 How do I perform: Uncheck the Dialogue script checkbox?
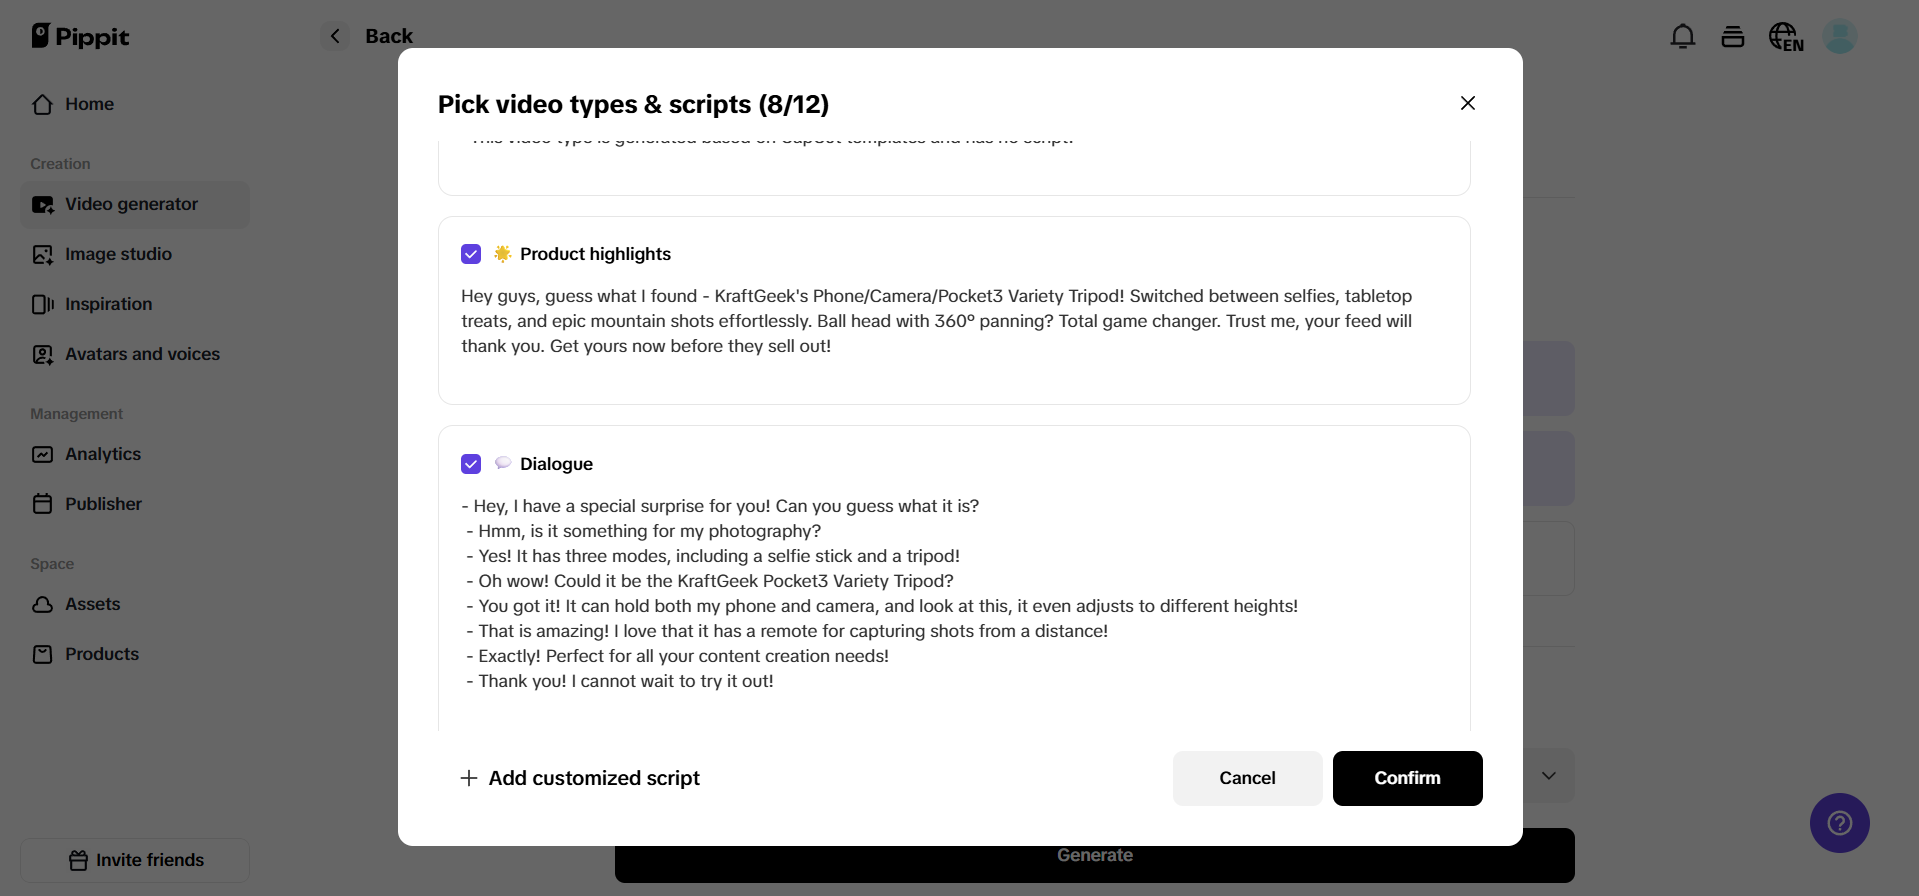click(x=471, y=464)
